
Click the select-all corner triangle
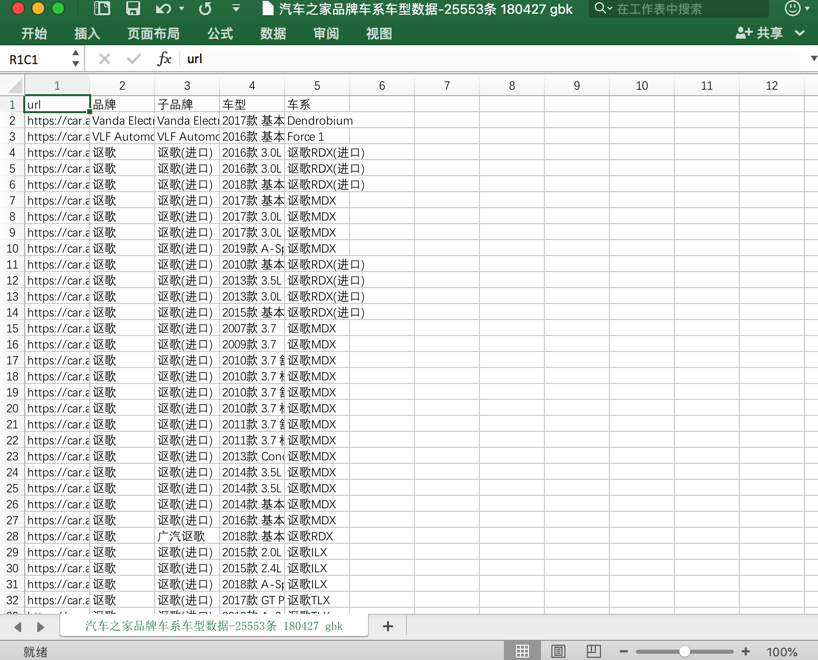[x=15, y=86]
